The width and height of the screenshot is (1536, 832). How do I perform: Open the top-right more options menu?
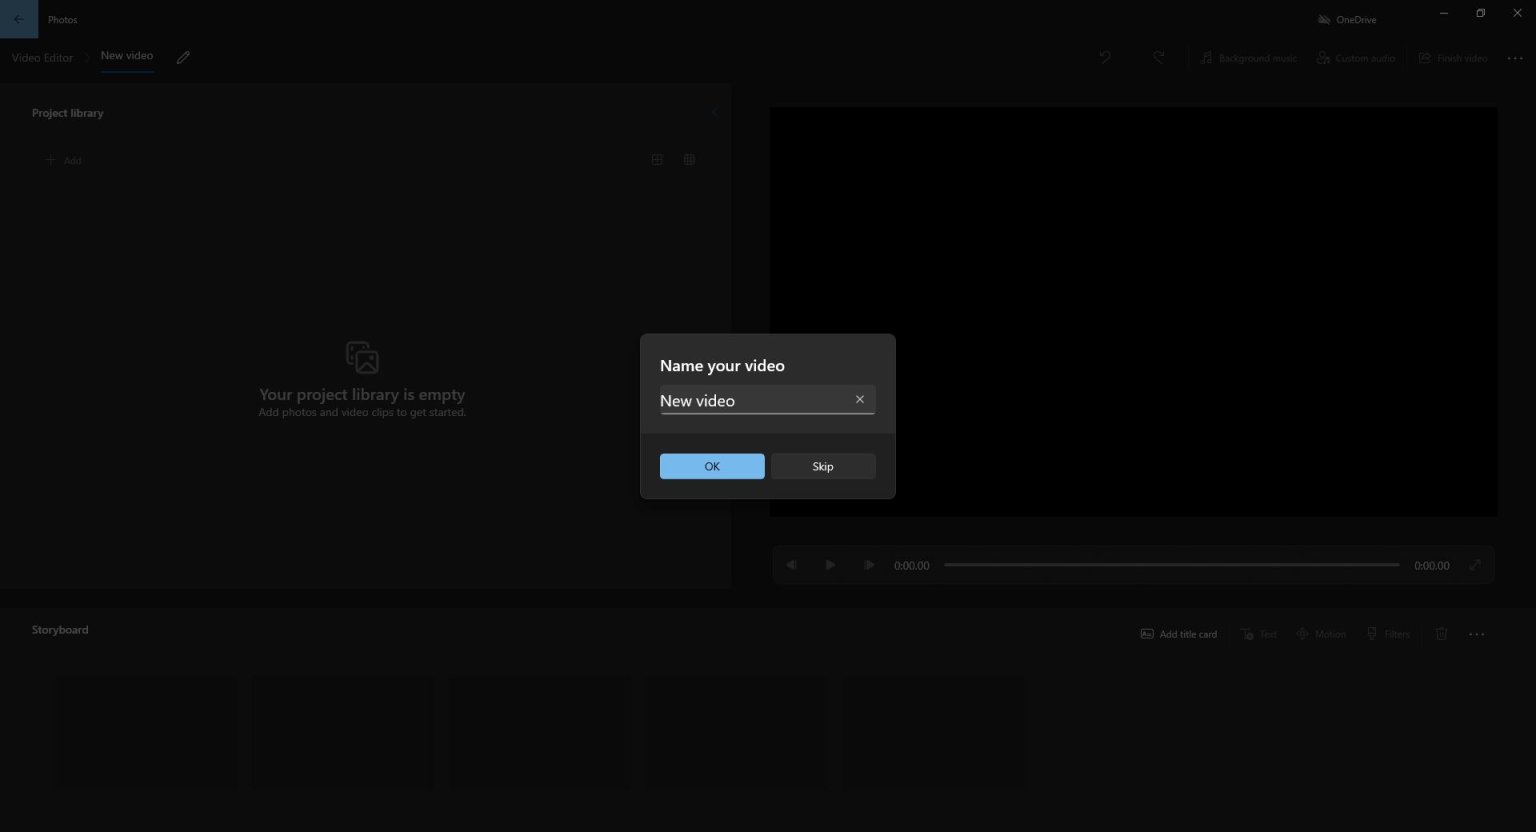[x=1515, y=57]
